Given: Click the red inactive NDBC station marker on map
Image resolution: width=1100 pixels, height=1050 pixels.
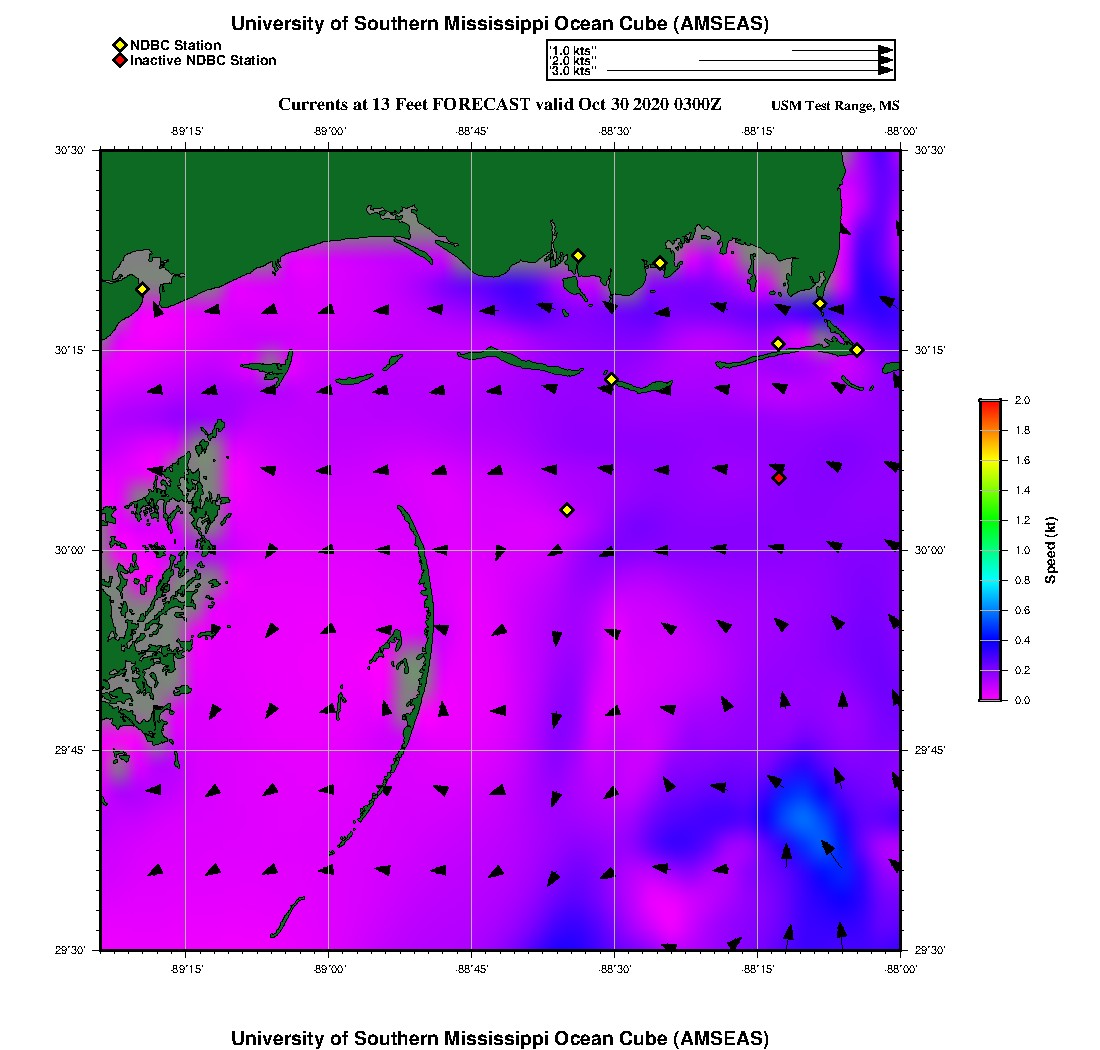Looking at the screenshot, I should (779, 478).
